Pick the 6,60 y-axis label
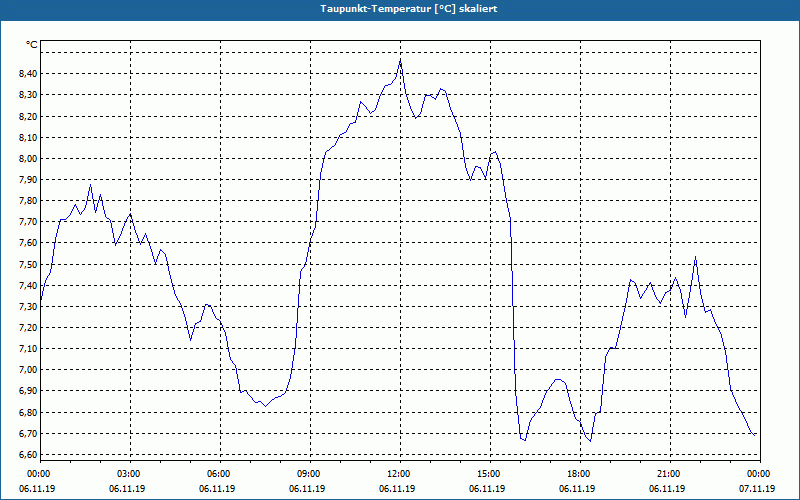 click(28, 455)
